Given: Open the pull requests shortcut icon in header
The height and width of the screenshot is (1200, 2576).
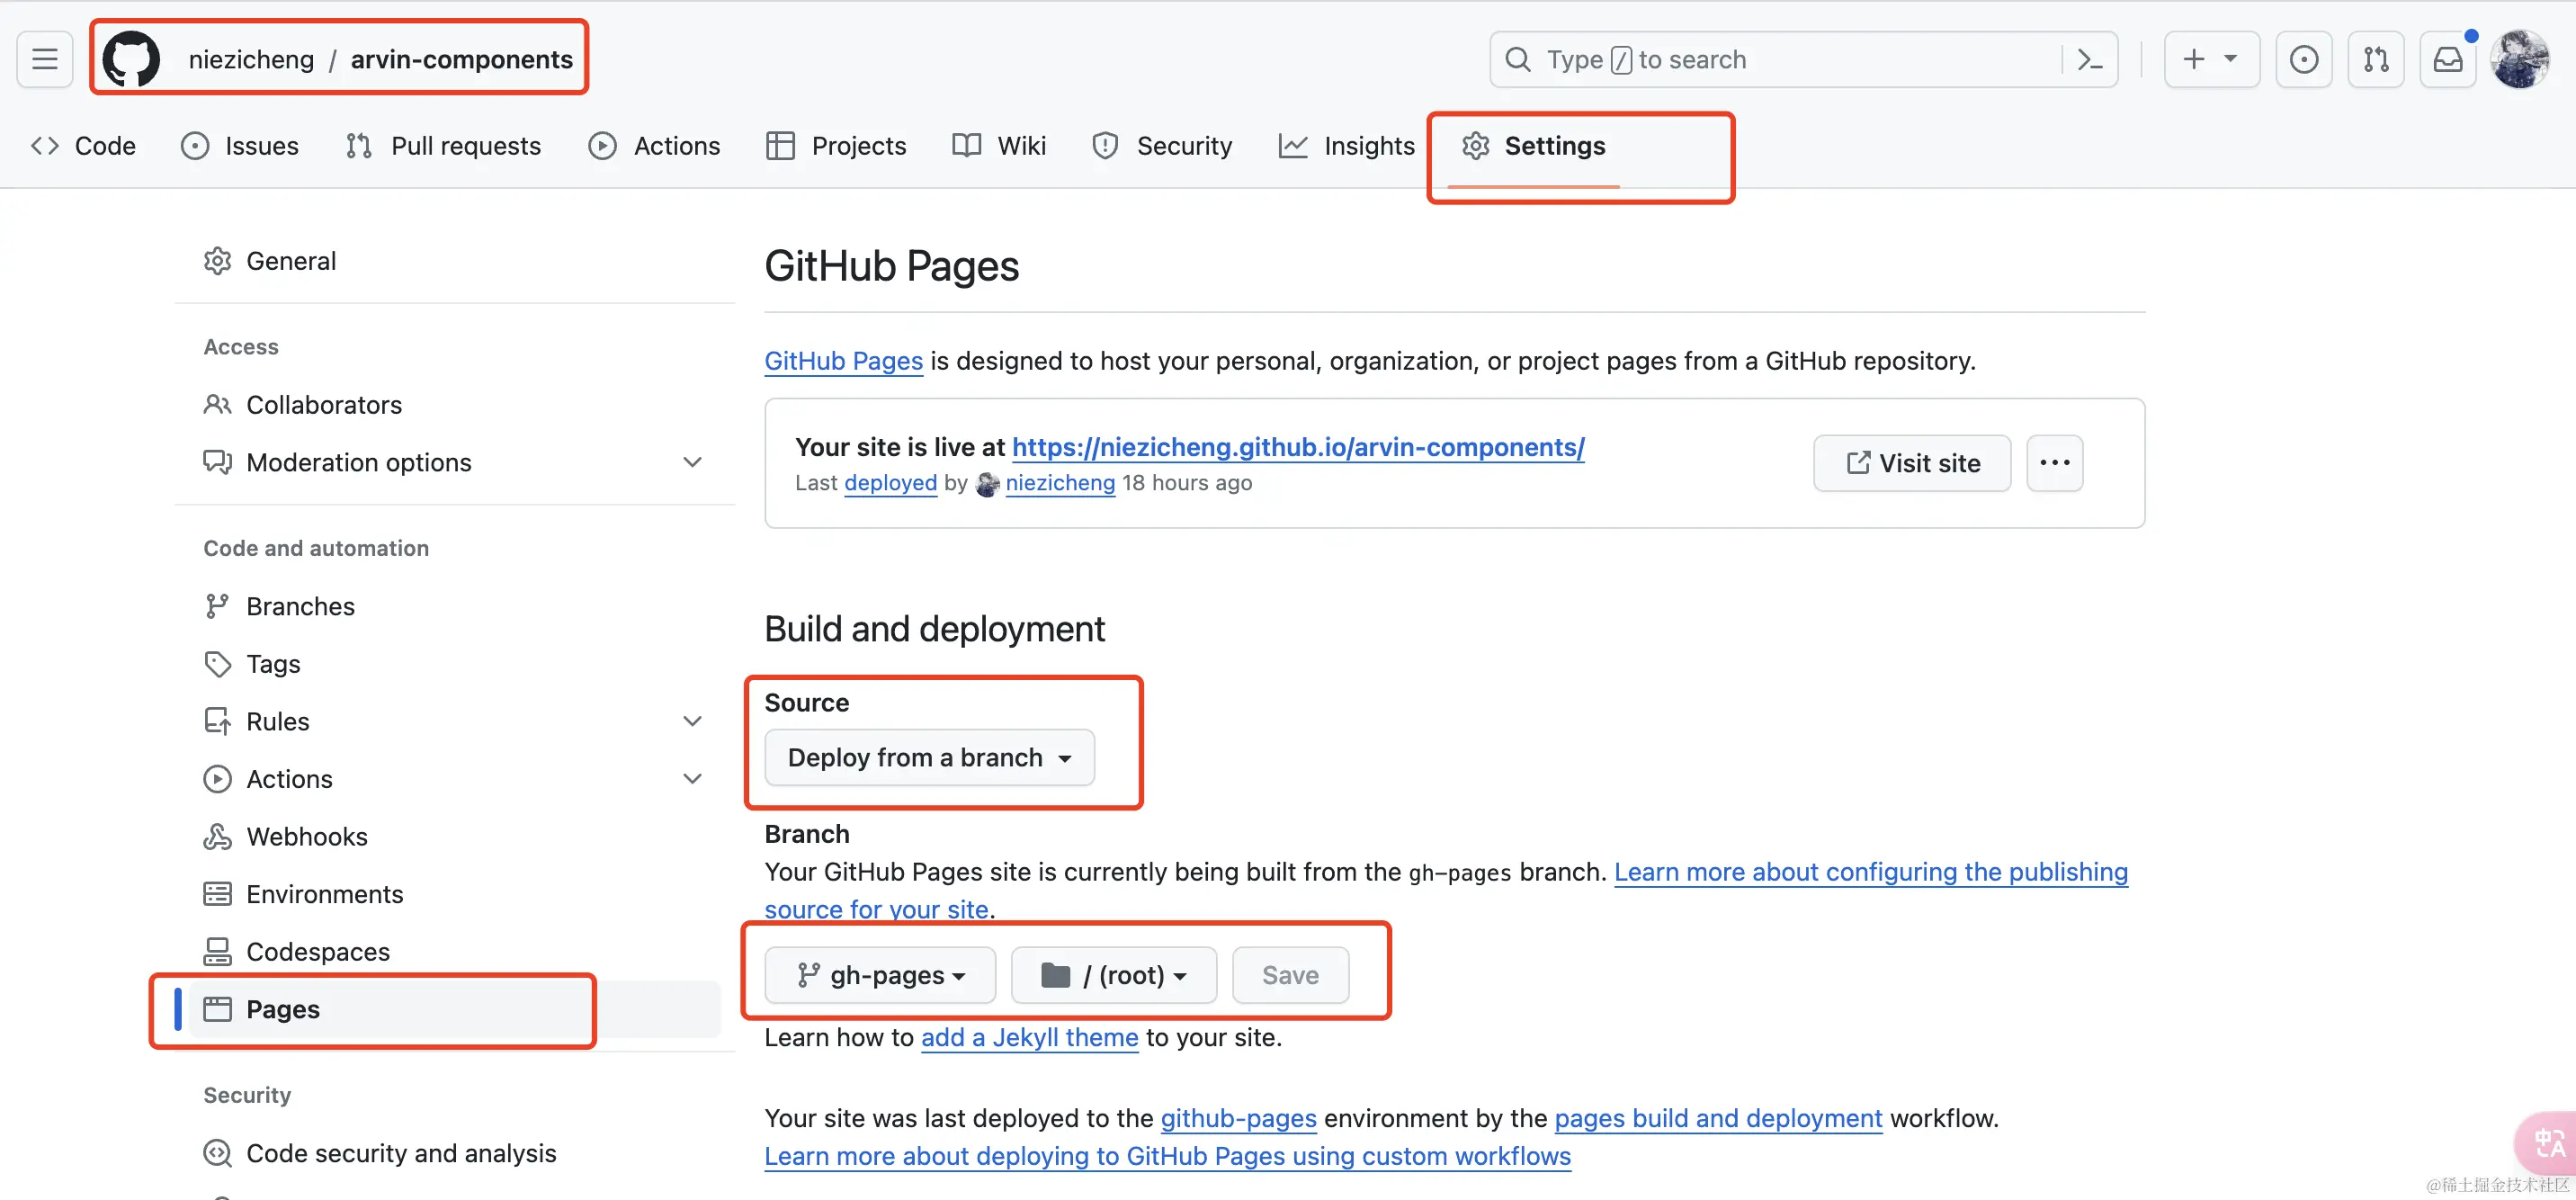Looking at the screenshot, I should tap(2376, 60).
